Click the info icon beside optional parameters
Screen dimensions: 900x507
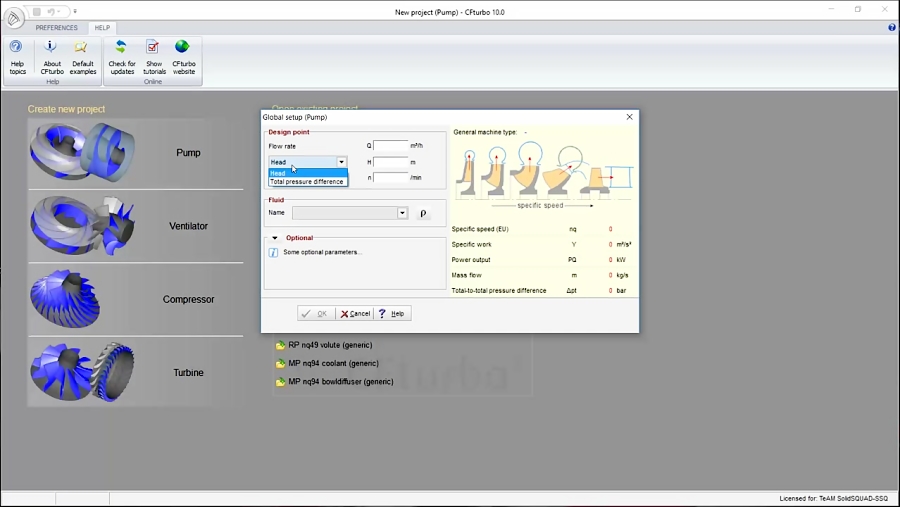click(x=273, y=252)
